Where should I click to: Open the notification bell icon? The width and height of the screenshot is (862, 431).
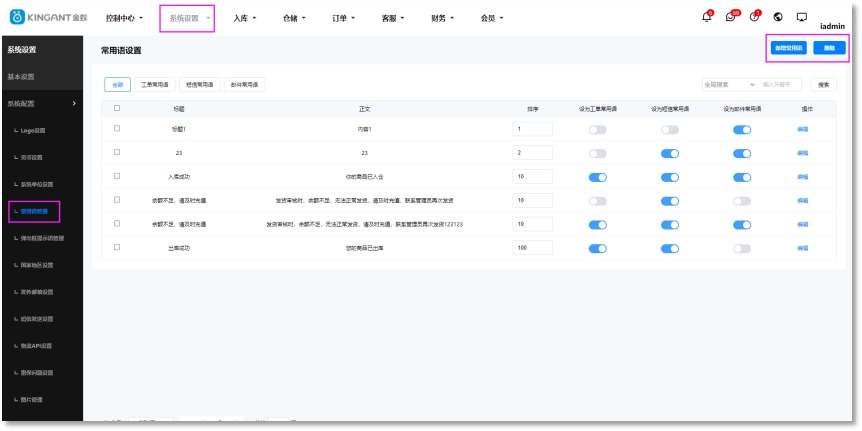tap(707, 17)
